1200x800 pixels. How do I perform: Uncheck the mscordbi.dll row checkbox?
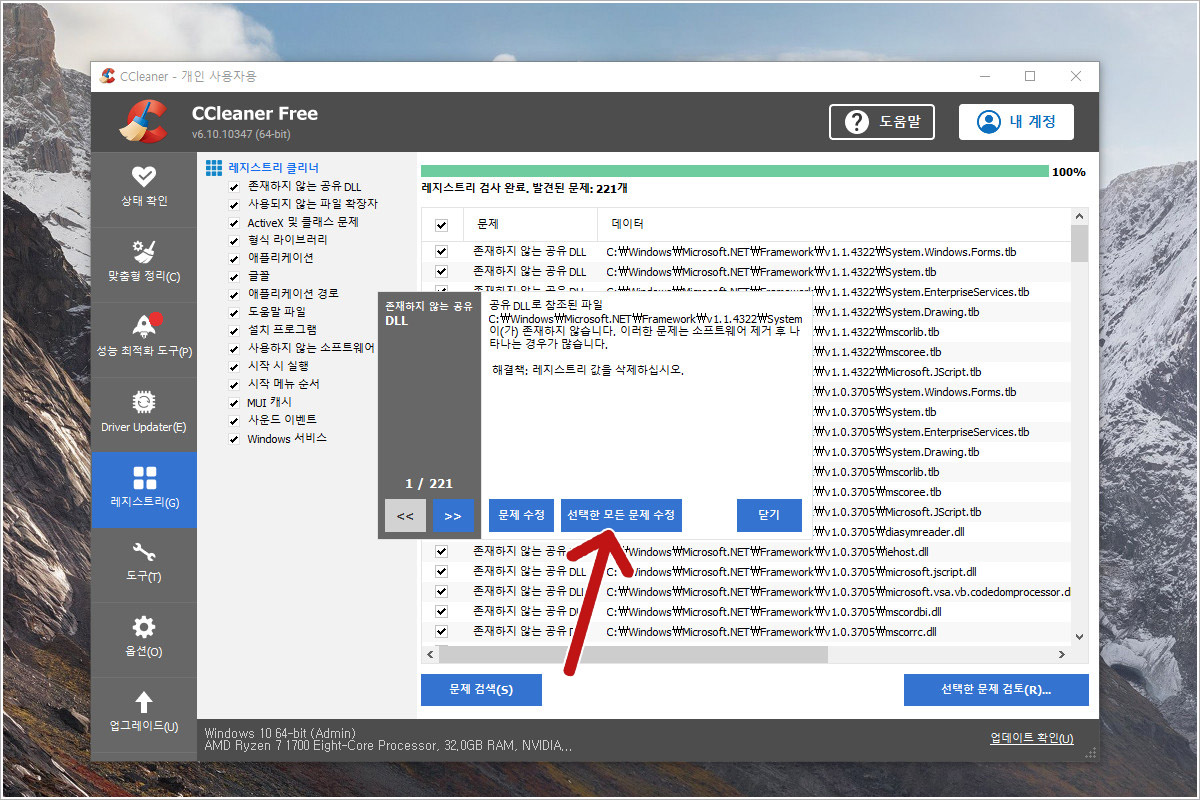(441, 611)
